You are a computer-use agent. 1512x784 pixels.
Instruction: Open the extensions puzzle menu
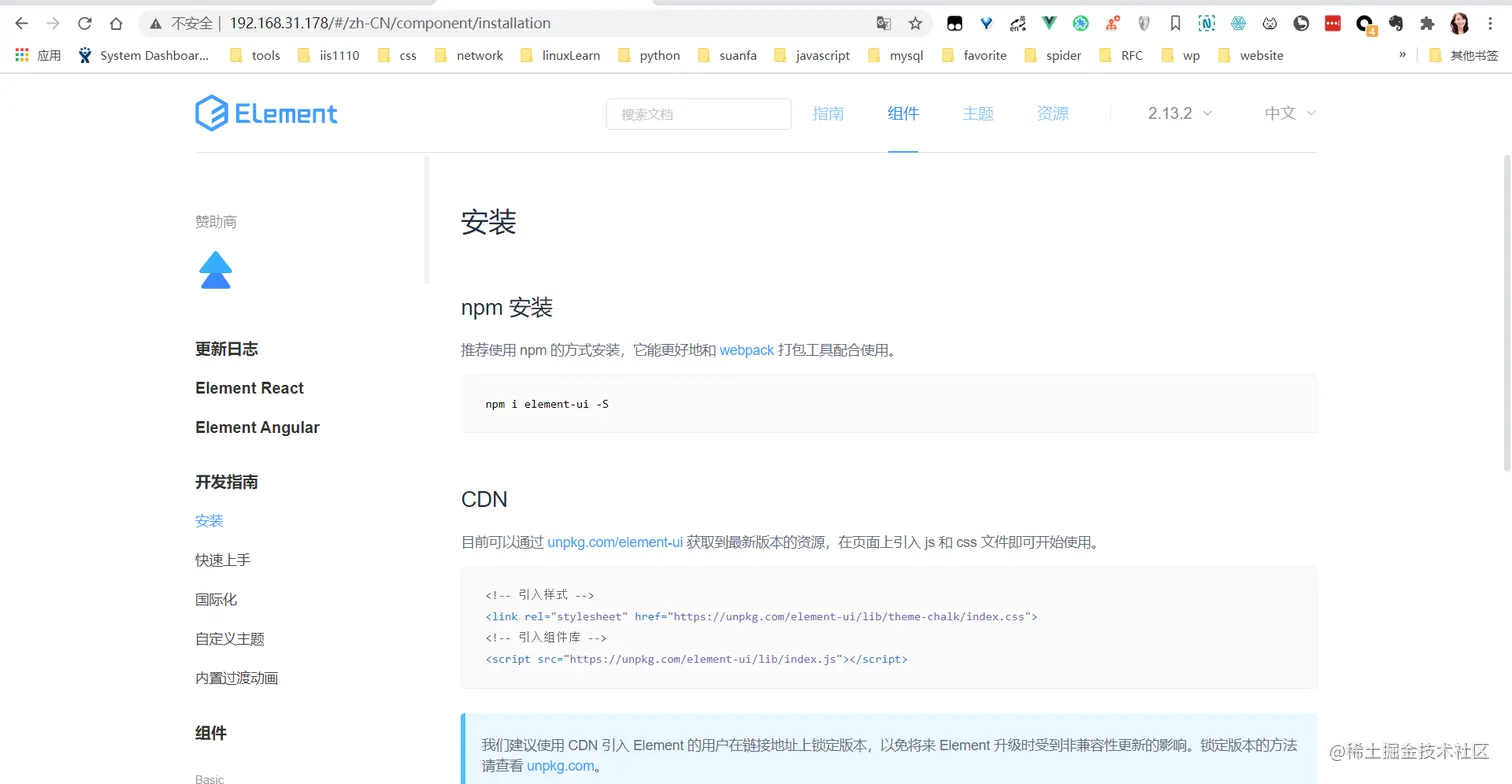tap(1427, 23)
